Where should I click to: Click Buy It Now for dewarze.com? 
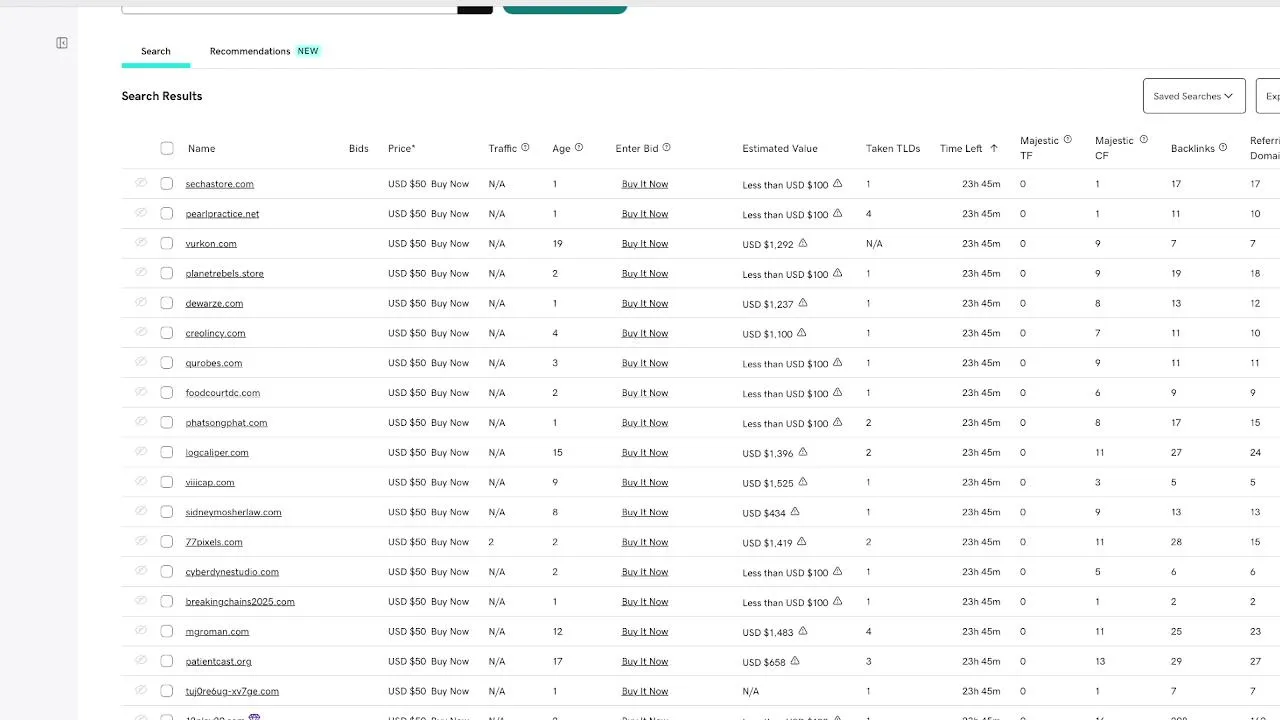645,303
